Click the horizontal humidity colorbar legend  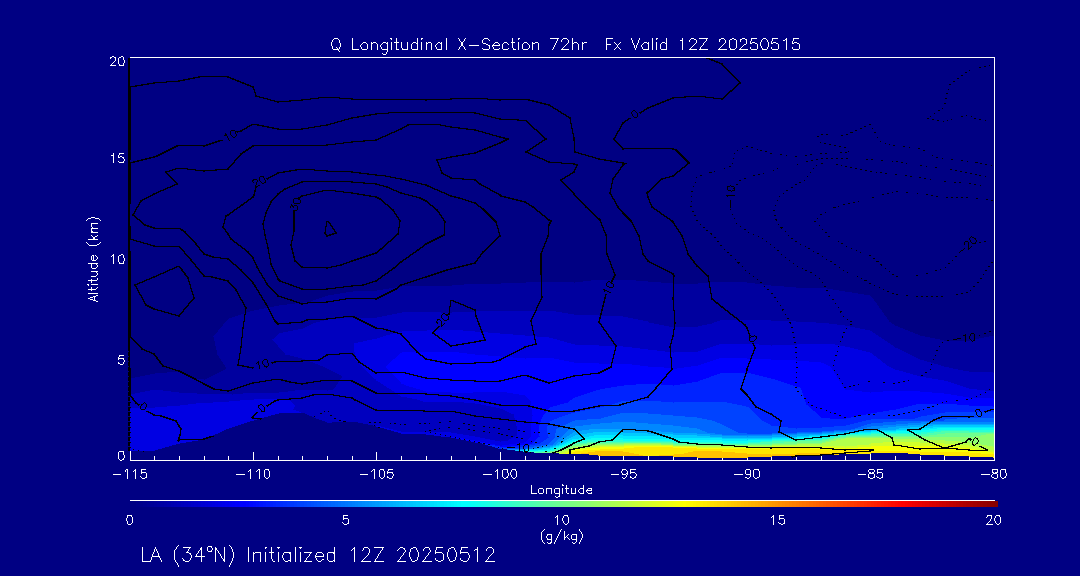563,504
